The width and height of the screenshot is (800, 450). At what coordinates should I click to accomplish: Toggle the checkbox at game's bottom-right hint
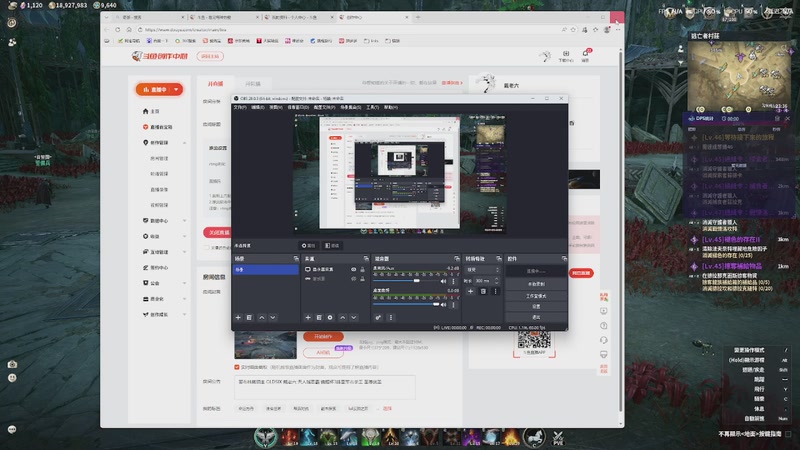point(789,434)
